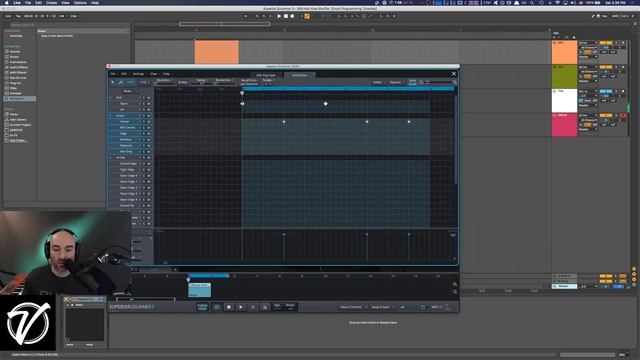Open Superior Drummer's Settings menu
Viewport: 640px width, 360px height.
click(x=138, y=74)
